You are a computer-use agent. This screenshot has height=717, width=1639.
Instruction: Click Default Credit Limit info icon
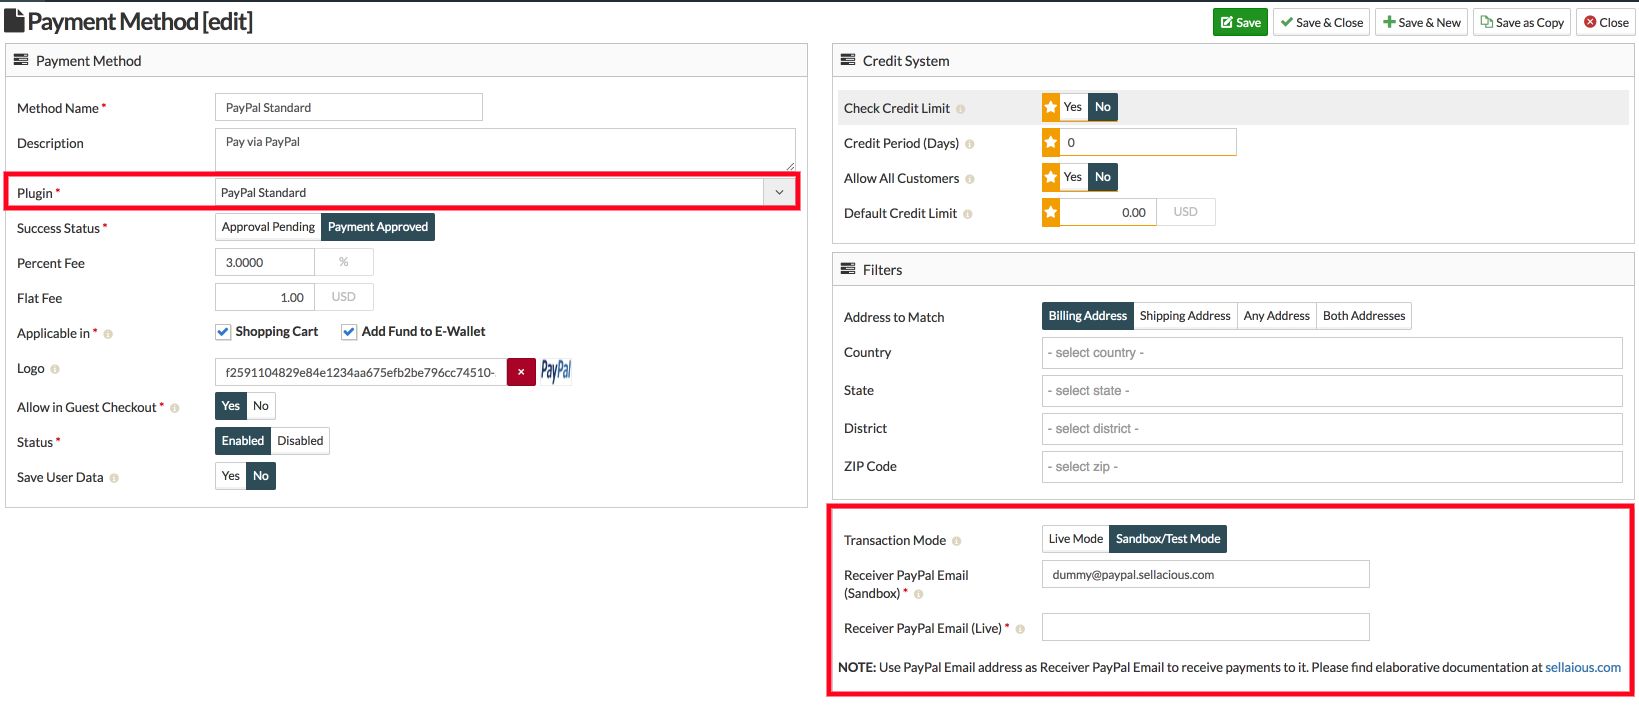coord(968,214)
